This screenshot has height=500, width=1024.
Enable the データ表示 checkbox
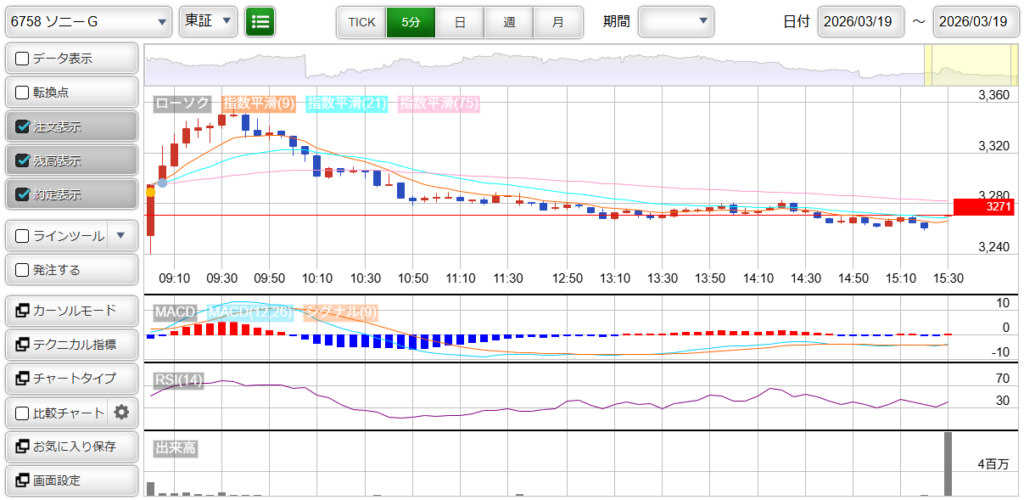click(x=22, y=59)
